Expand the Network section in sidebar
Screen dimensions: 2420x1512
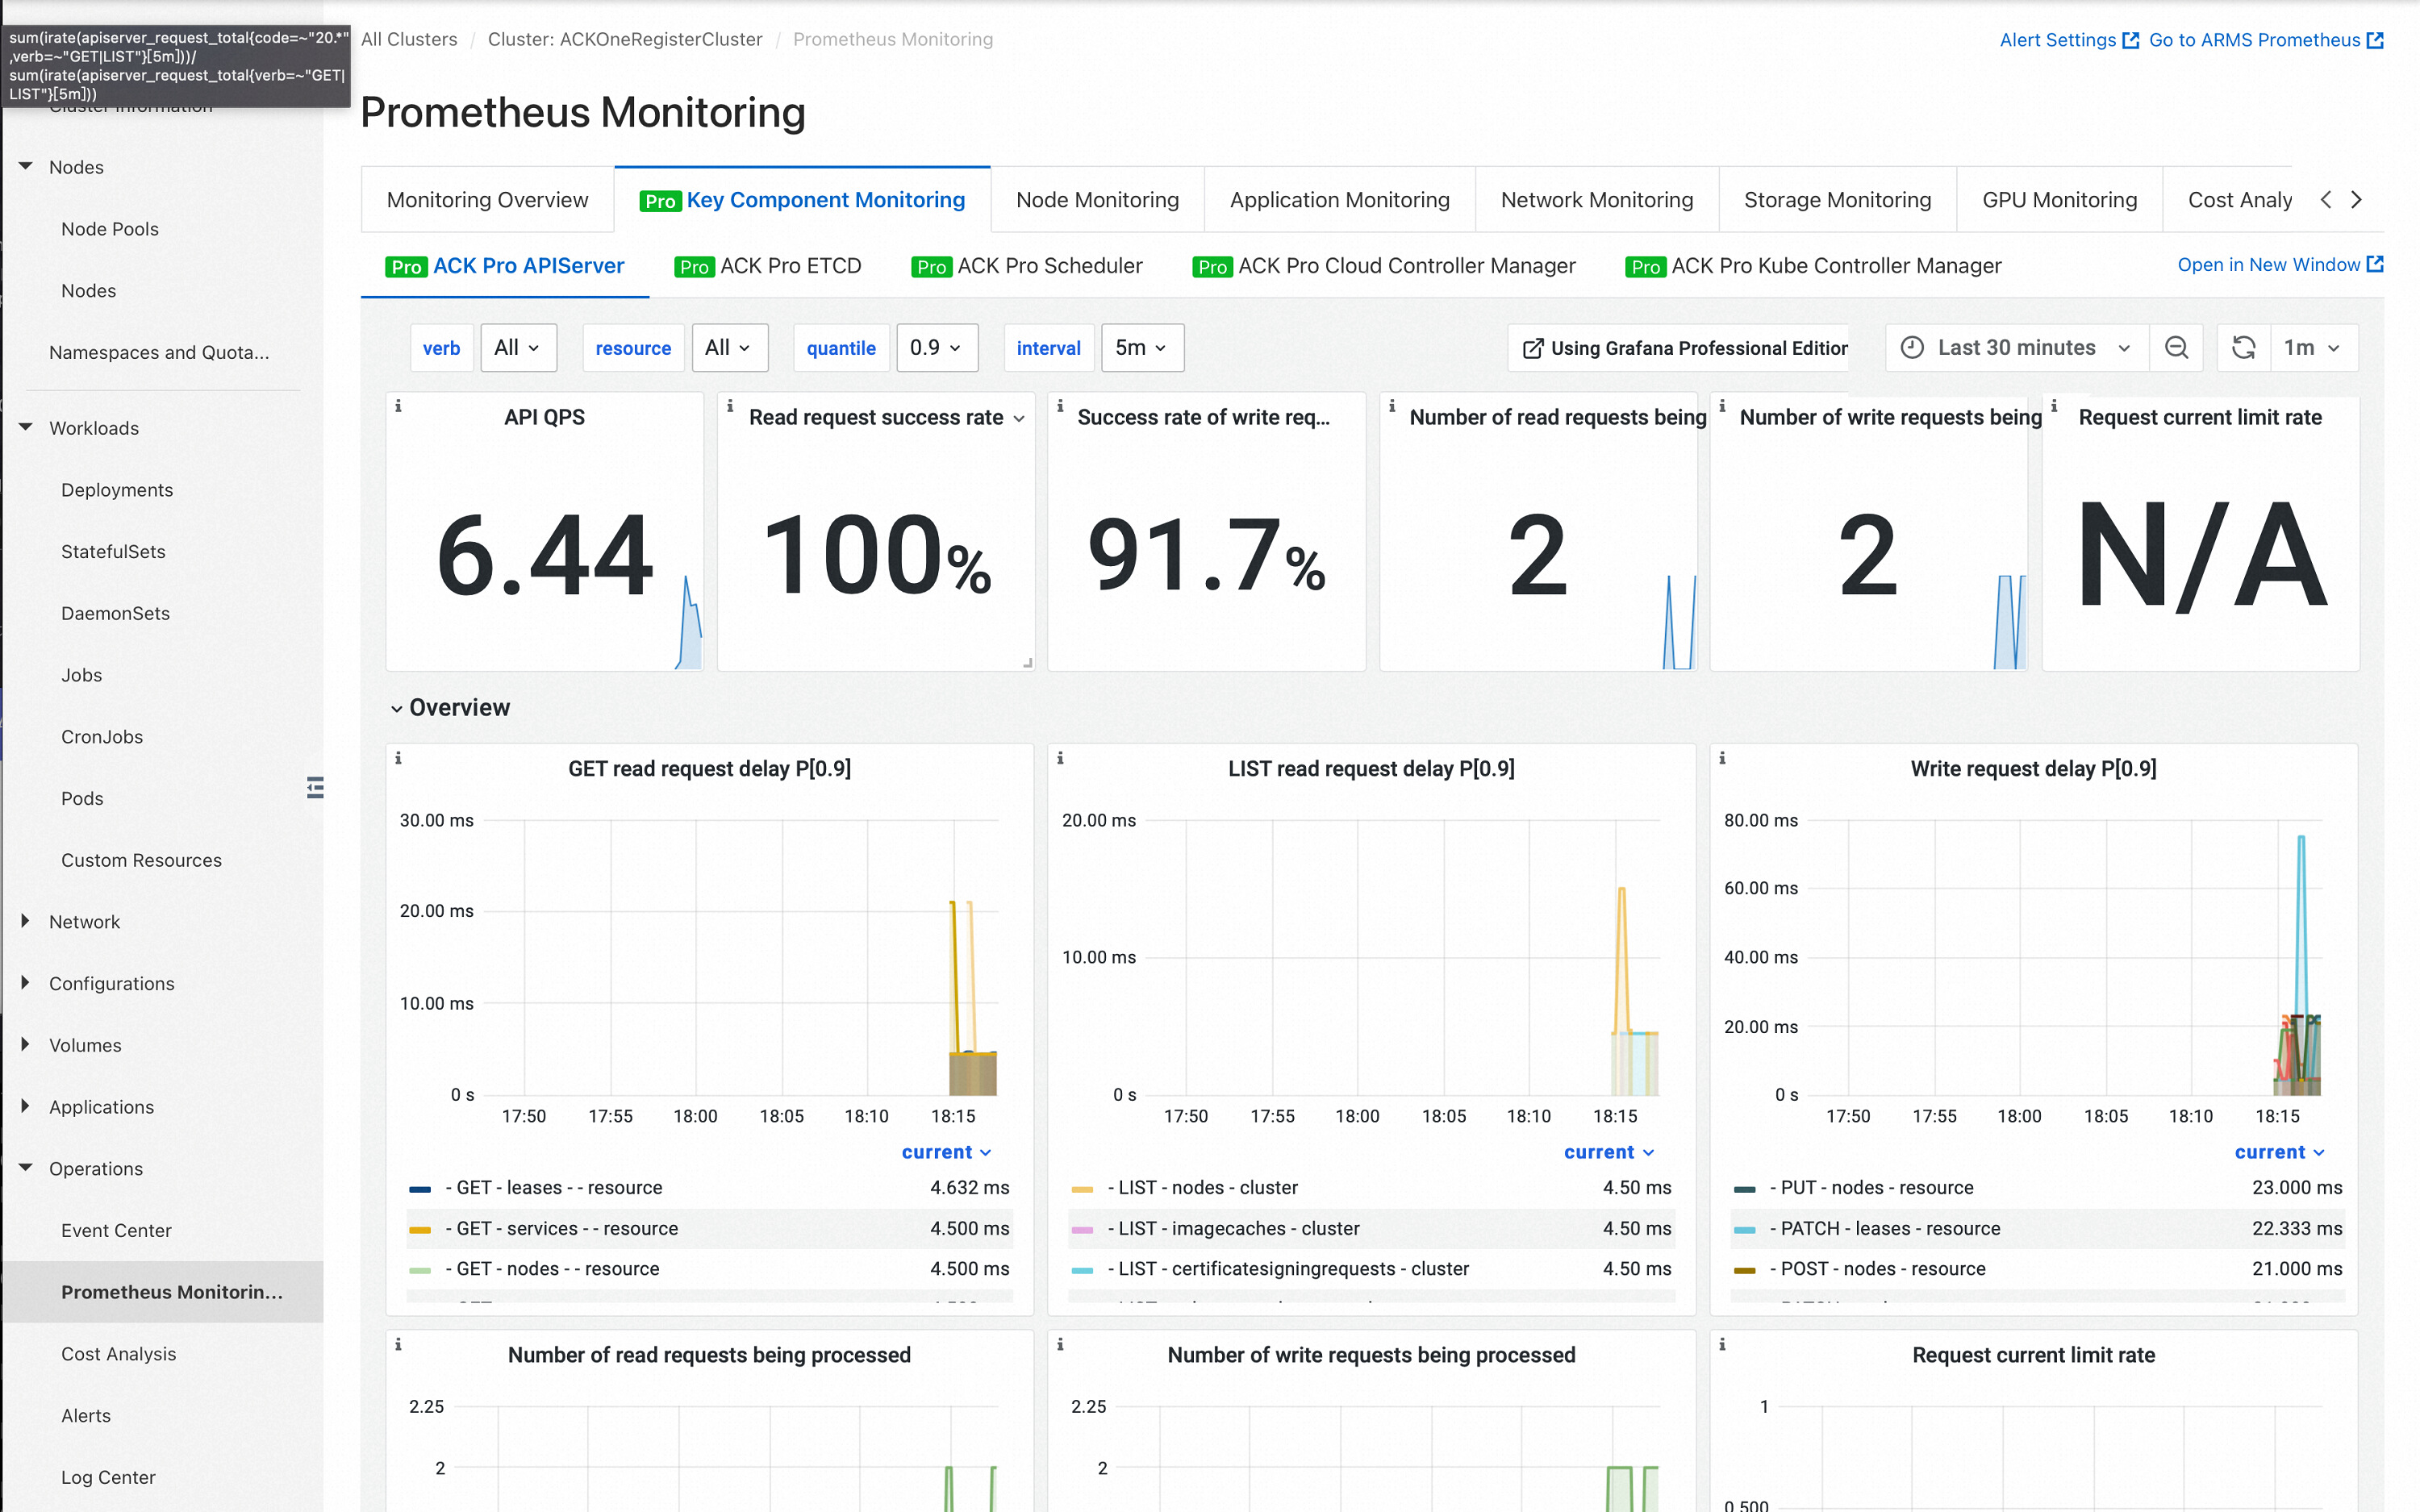(x=26, y=921)
